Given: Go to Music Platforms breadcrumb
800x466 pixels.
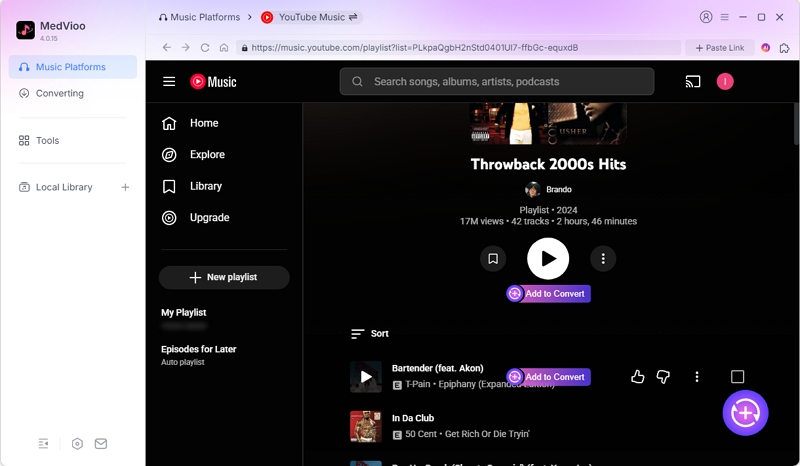Looking at the screenshot, I should (x=199, y=17).
